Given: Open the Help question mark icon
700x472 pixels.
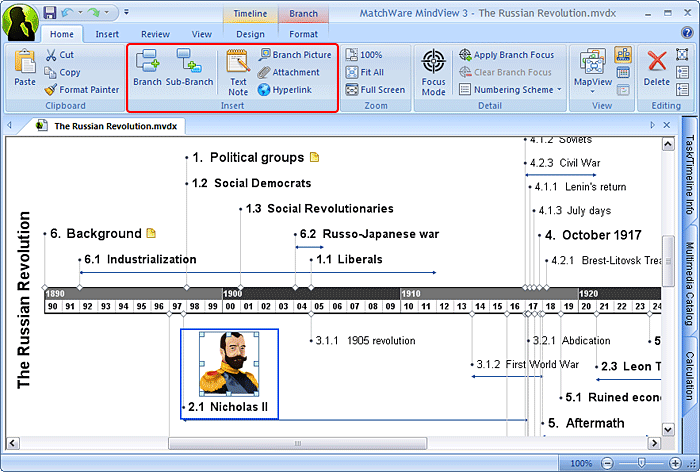Looking at the screenshot, I should coord(687,33).
